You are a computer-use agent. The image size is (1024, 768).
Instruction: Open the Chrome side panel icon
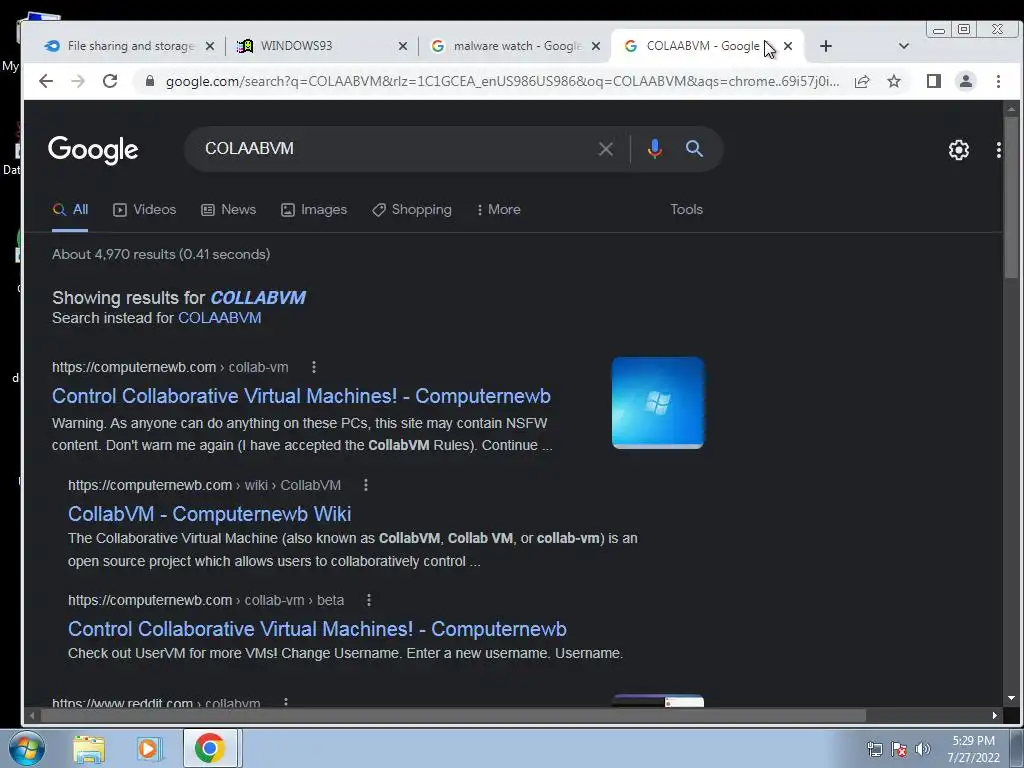(934, 81)
